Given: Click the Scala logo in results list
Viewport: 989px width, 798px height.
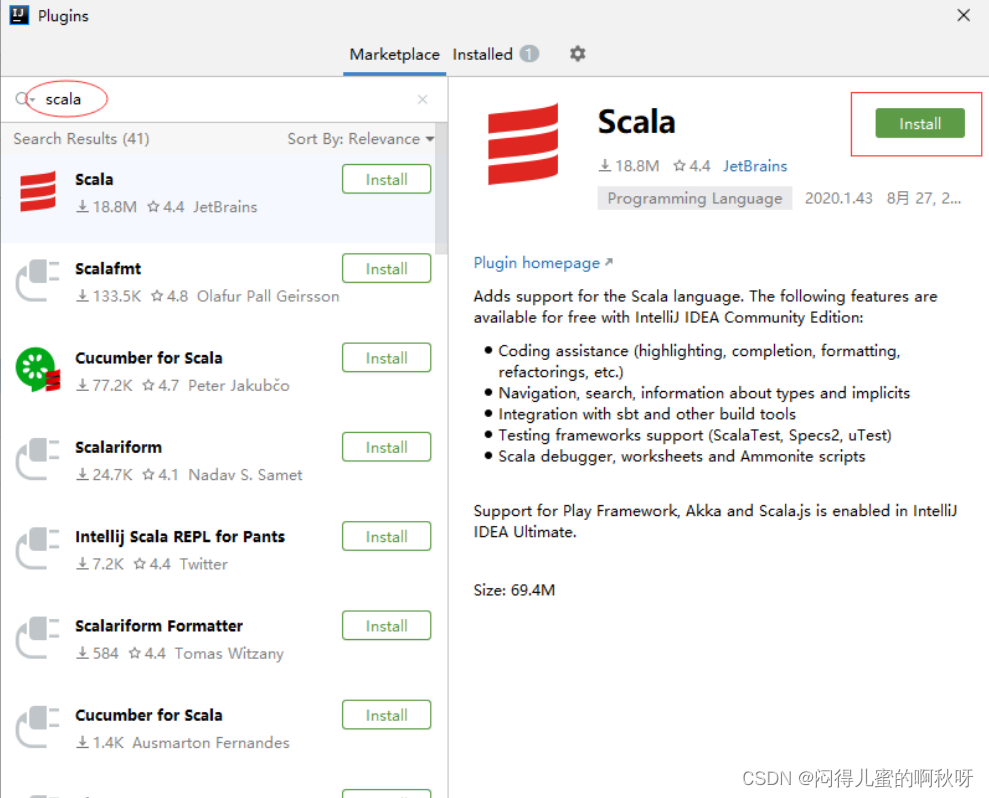Looking at the screenshot, I should point(38,191).
